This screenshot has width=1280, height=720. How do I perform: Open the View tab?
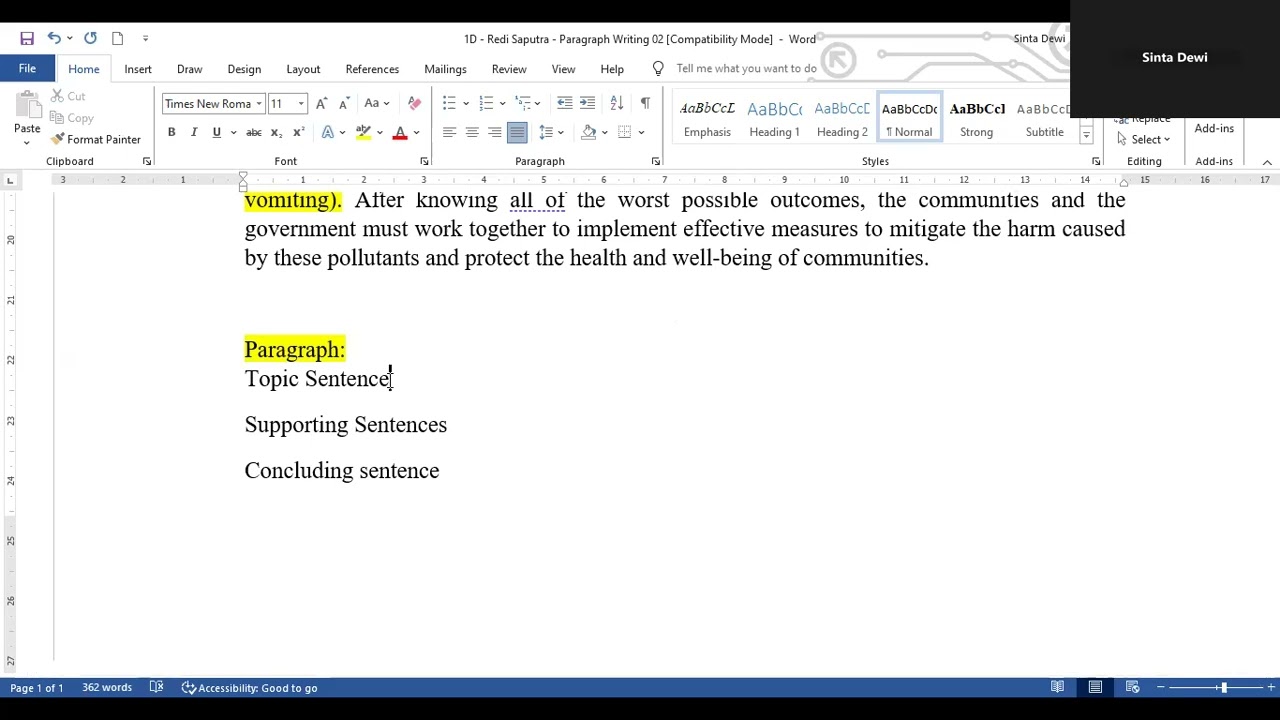pyautogui.click(x=563, y=69)
